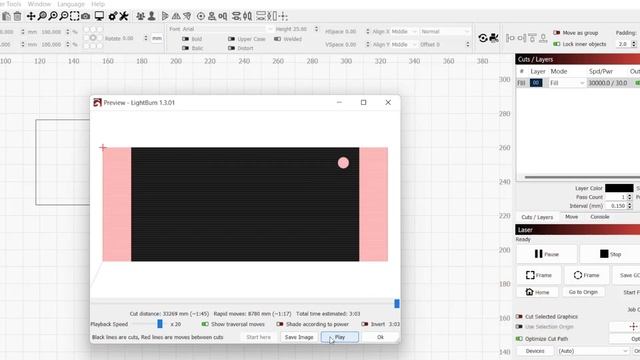Open the Font dropdown showing Arial
The height and width of the screenshot is (360, 640).
click(228, 29)
